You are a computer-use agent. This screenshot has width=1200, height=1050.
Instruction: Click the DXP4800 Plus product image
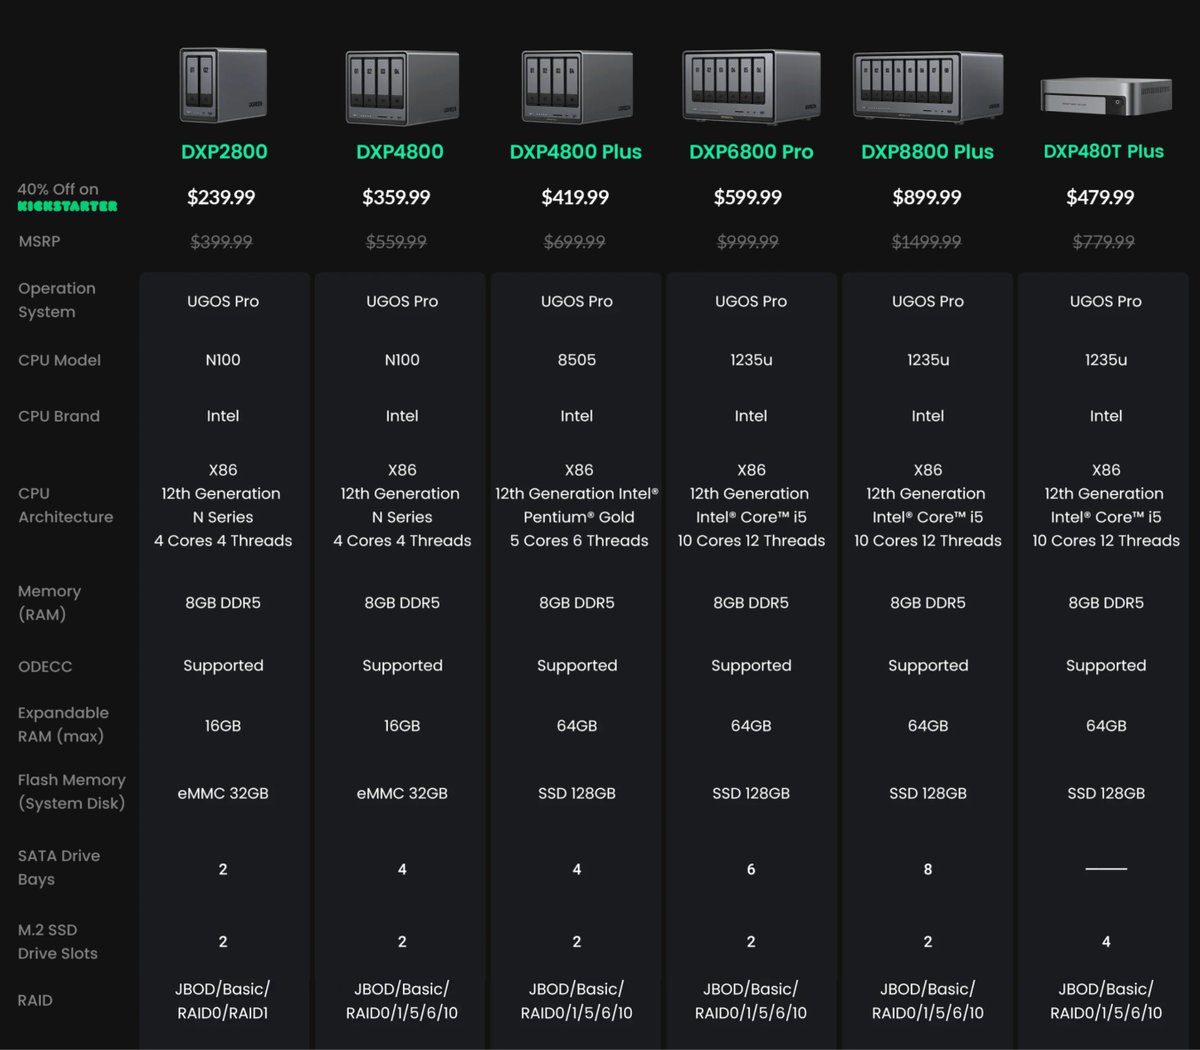point(577,88)
